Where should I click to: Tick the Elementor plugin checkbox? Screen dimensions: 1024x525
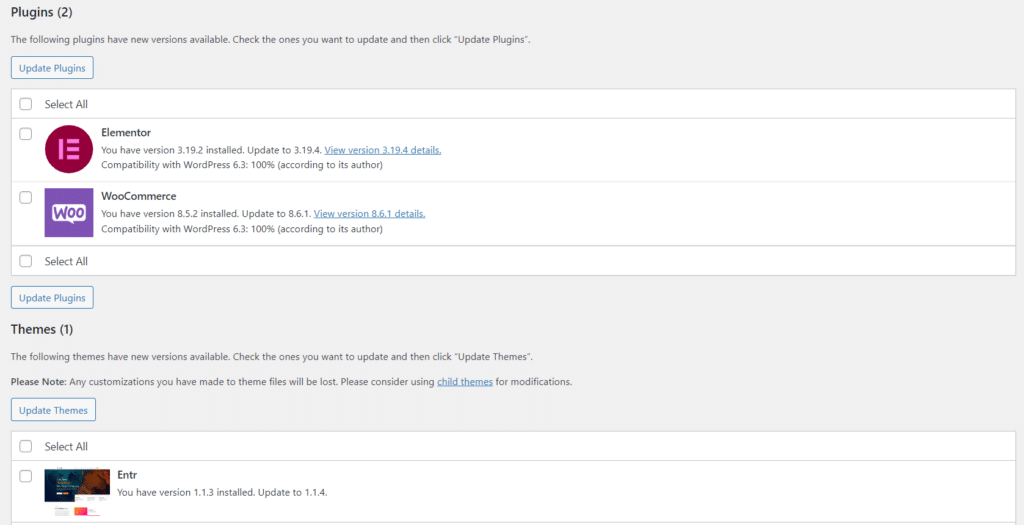point(25,134)
